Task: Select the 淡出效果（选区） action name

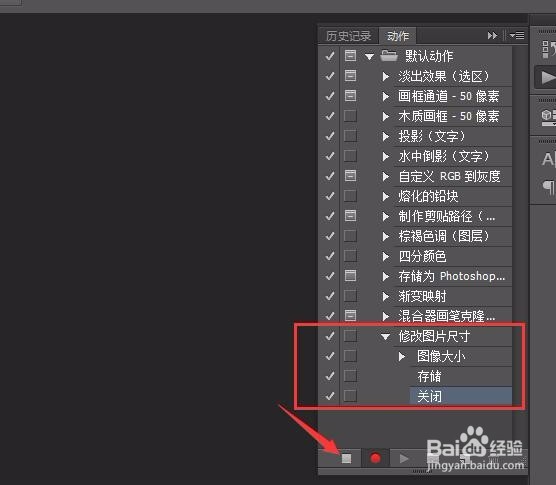Action: 444,76
